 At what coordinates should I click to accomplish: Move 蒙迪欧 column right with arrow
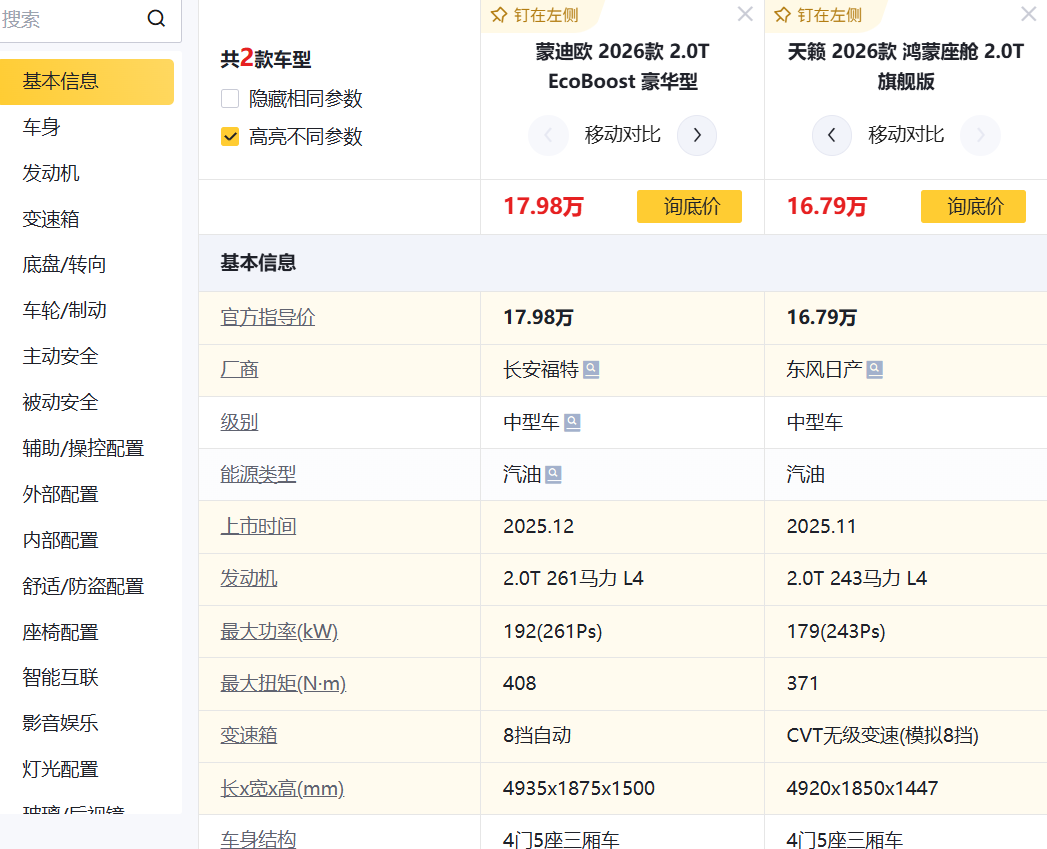point(697,135)
